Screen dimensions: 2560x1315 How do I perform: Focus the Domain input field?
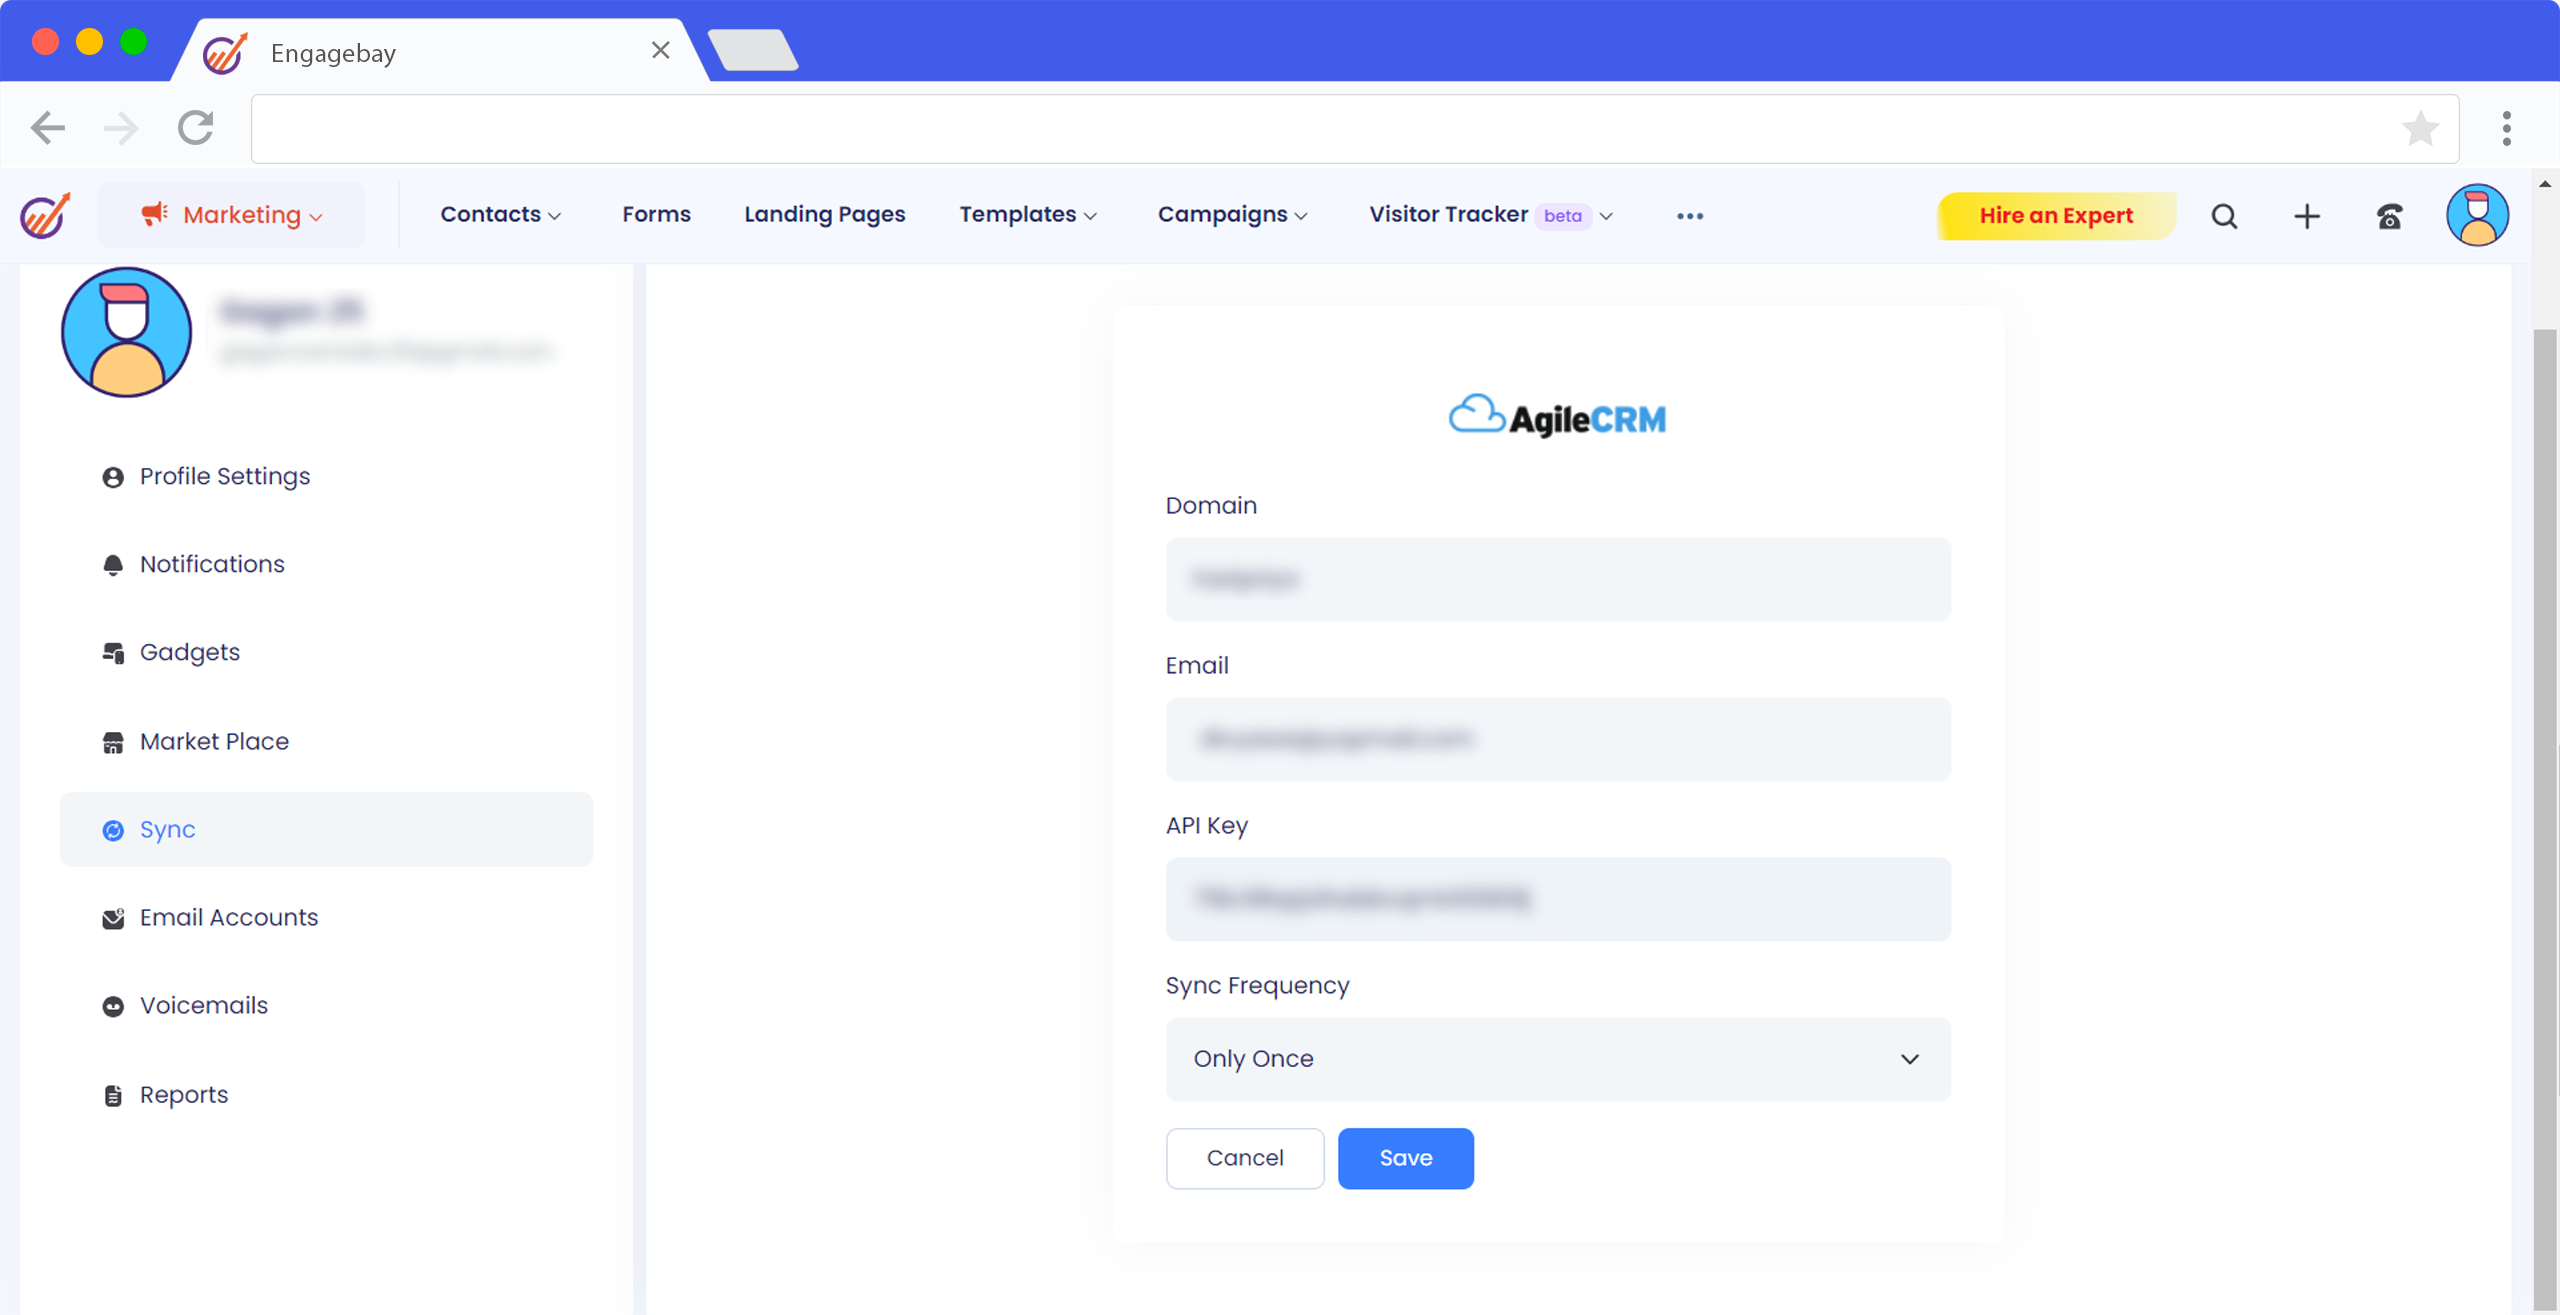tap(1557, 579)
